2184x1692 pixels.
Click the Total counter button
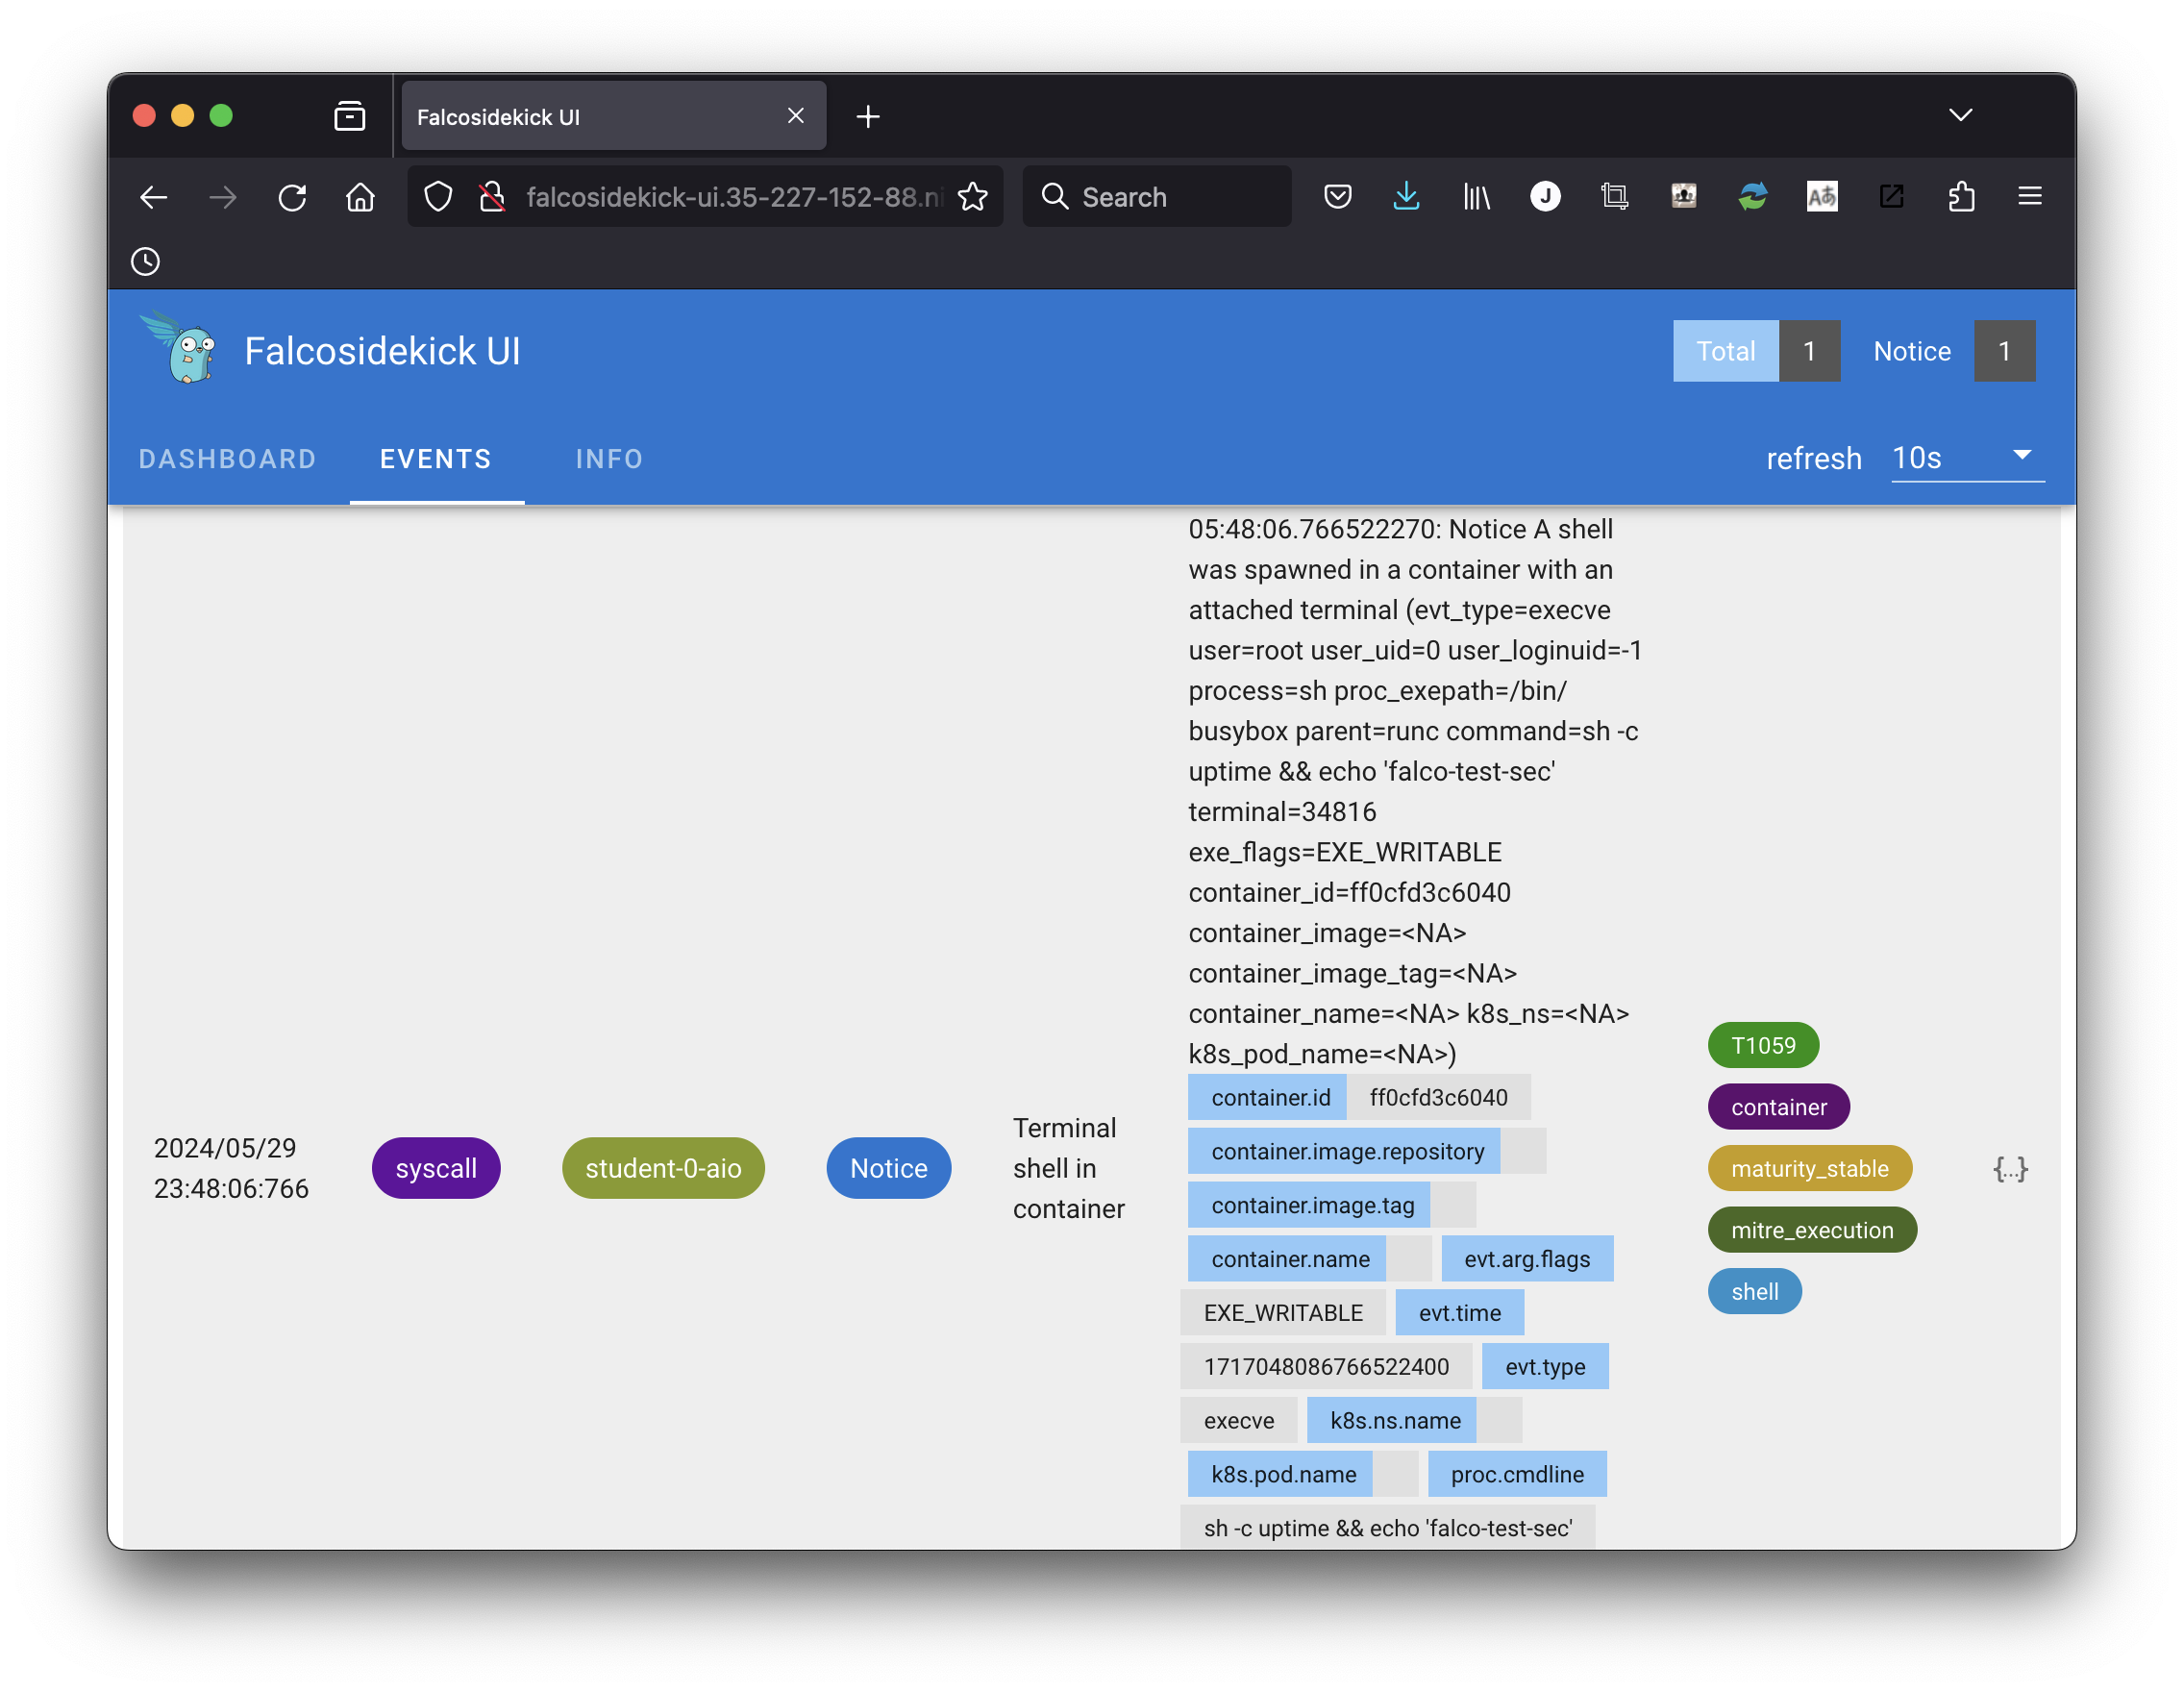pos(1756,351)
